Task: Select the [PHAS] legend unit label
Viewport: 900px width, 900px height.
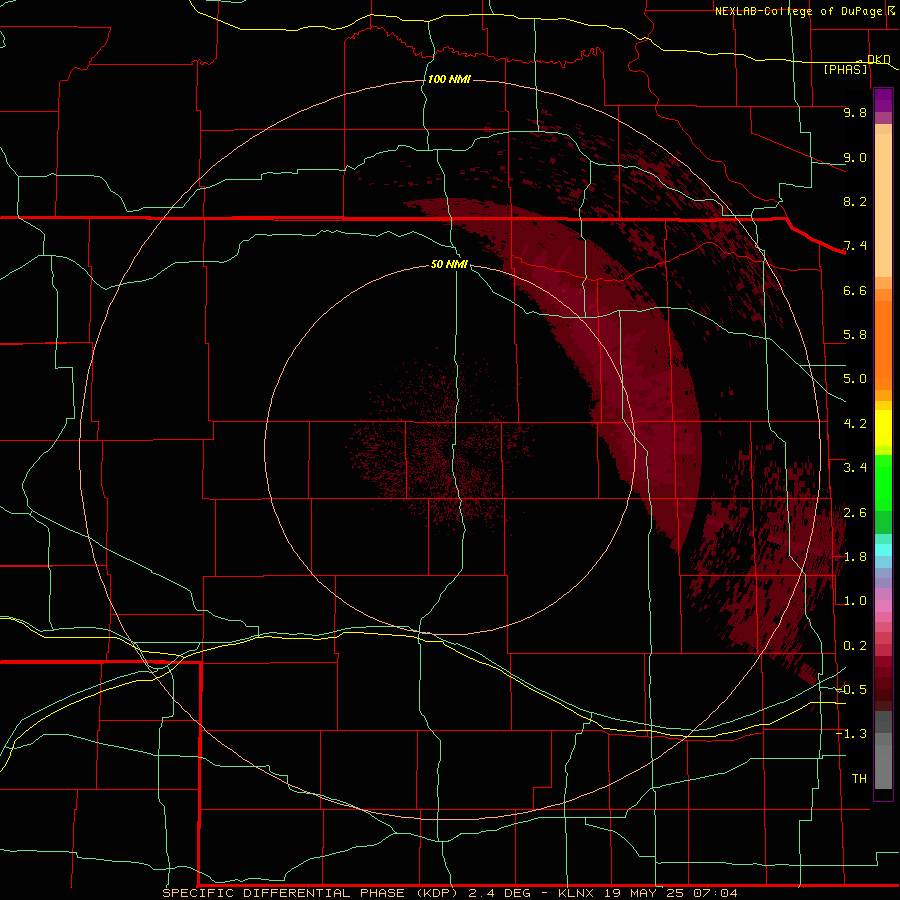Action: (x=845, y=70)
